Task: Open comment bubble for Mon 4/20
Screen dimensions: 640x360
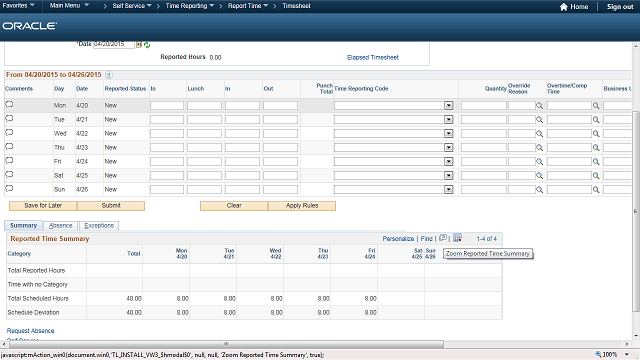Action: (9, 104)
